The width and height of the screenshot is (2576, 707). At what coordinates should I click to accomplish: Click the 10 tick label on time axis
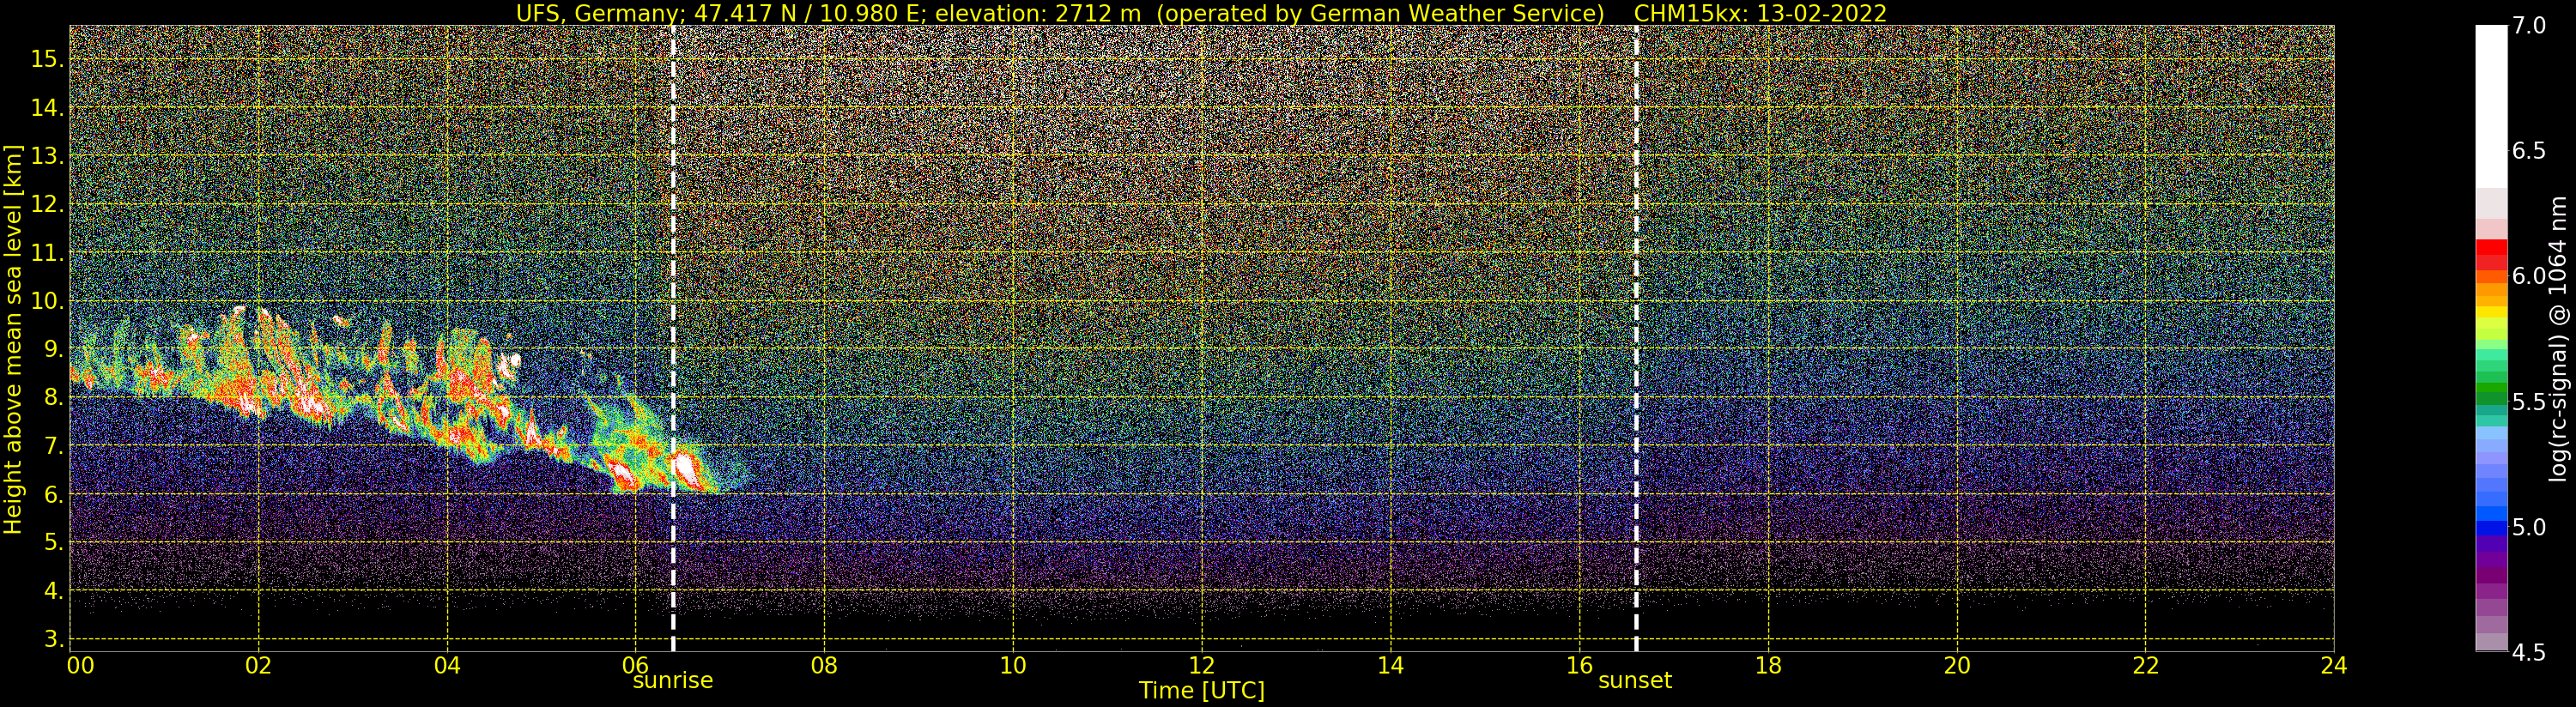point(1013,666)
